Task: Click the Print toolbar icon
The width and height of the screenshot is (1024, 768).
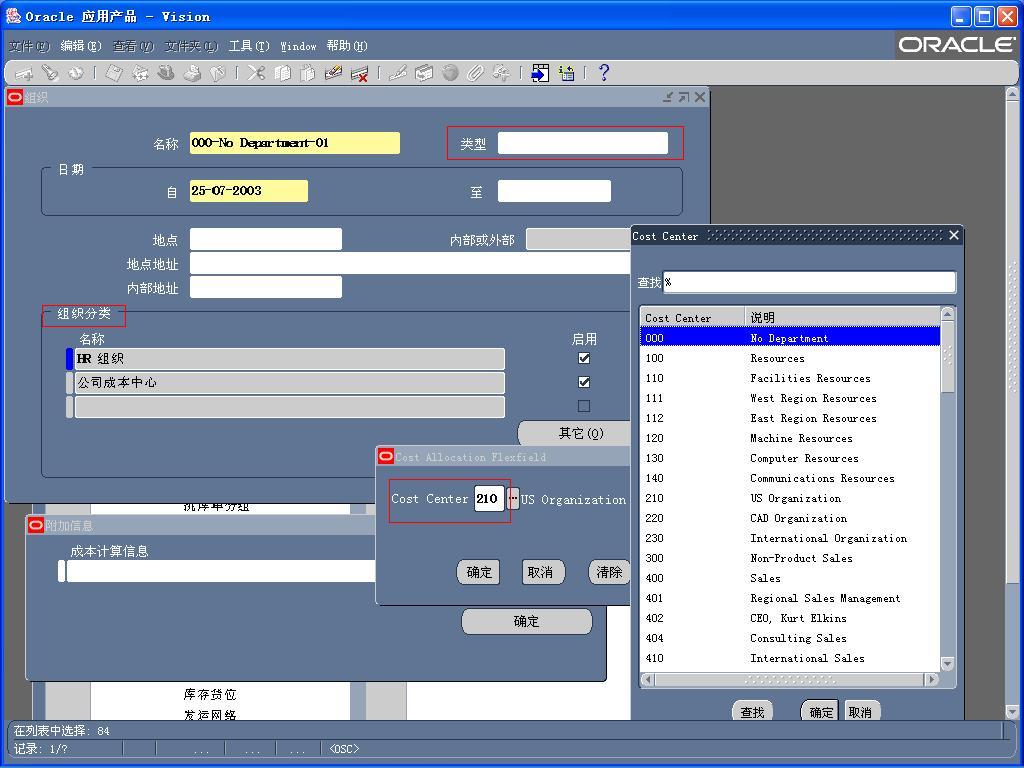Action: pos(192,73)
